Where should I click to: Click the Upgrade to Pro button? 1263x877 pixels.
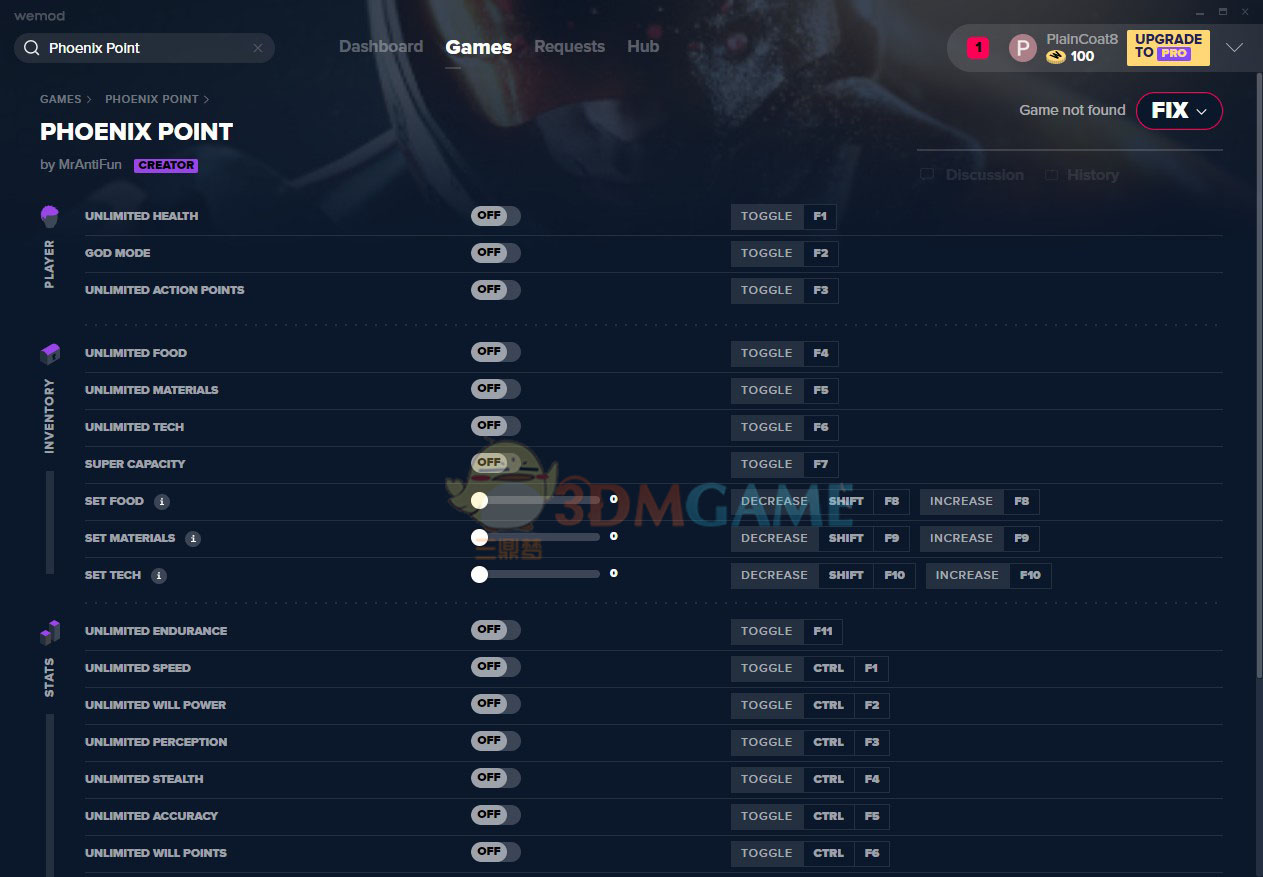coord(1168,47)
